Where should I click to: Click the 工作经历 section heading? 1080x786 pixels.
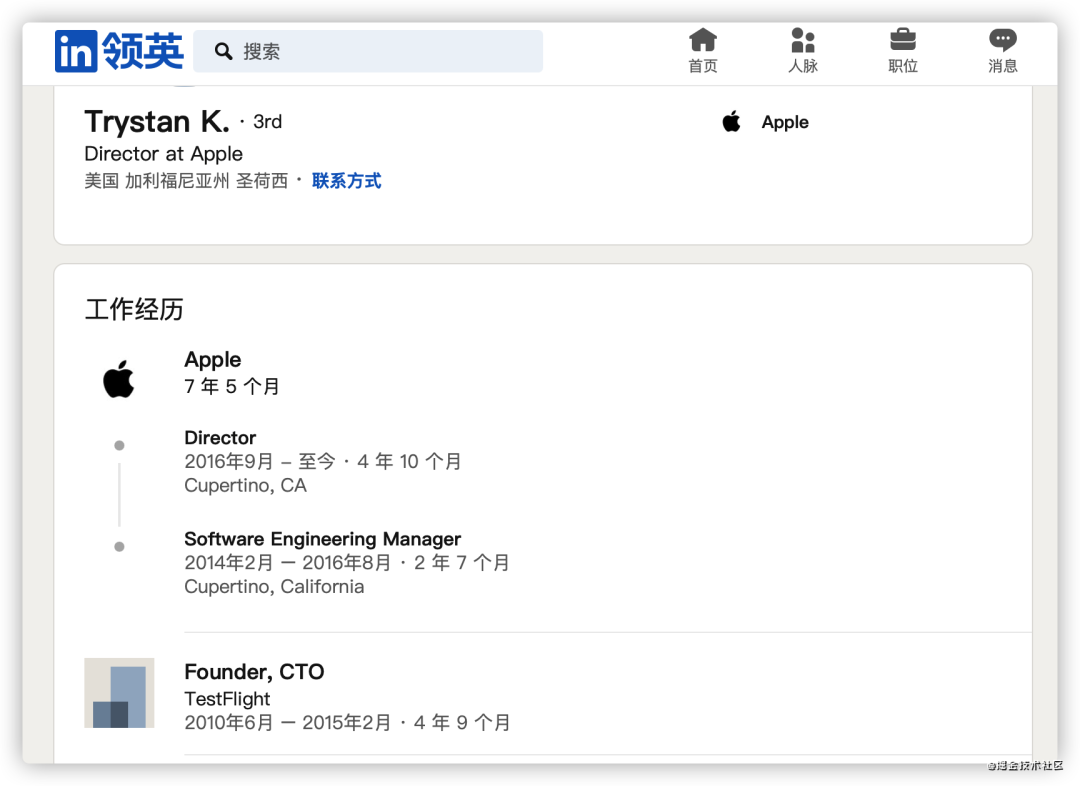coord(134,309)
